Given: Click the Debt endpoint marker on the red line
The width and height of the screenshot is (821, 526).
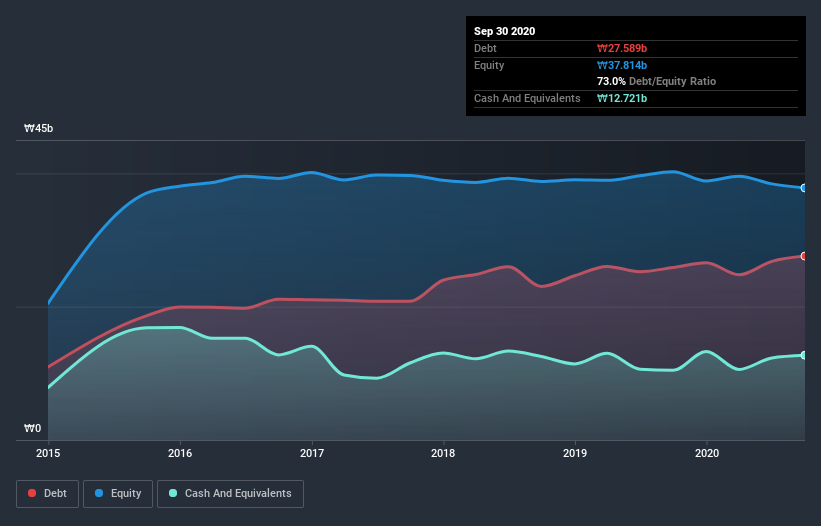Looking at the screenshot, I should [x=804, y=256].
